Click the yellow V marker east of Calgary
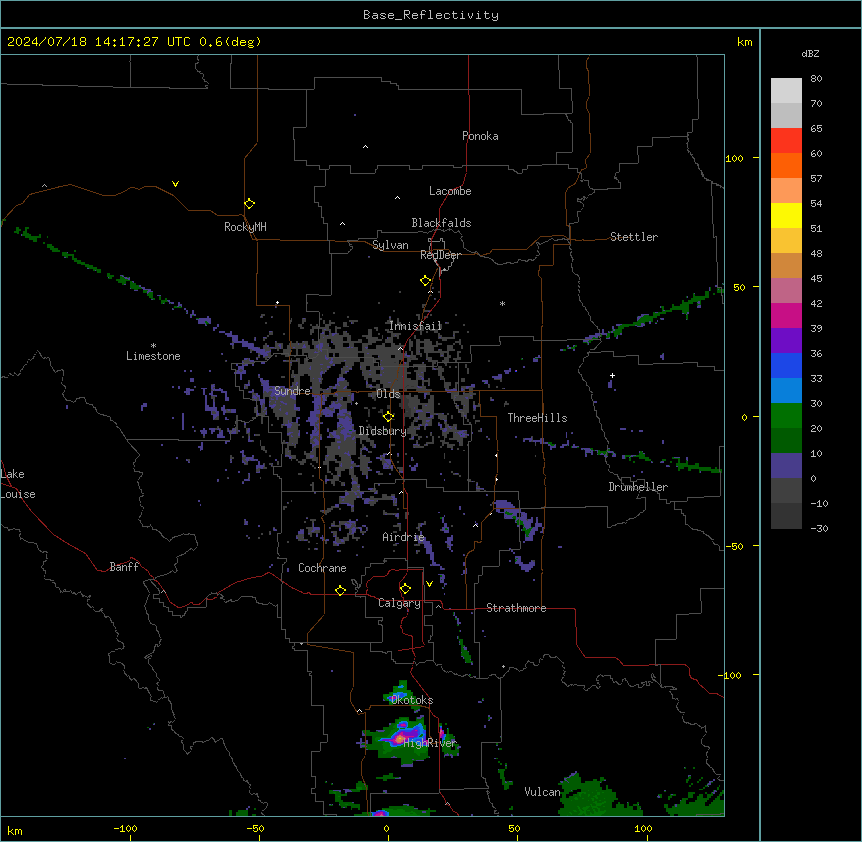This screenshot has width=862, height=842. pos(429,584)
